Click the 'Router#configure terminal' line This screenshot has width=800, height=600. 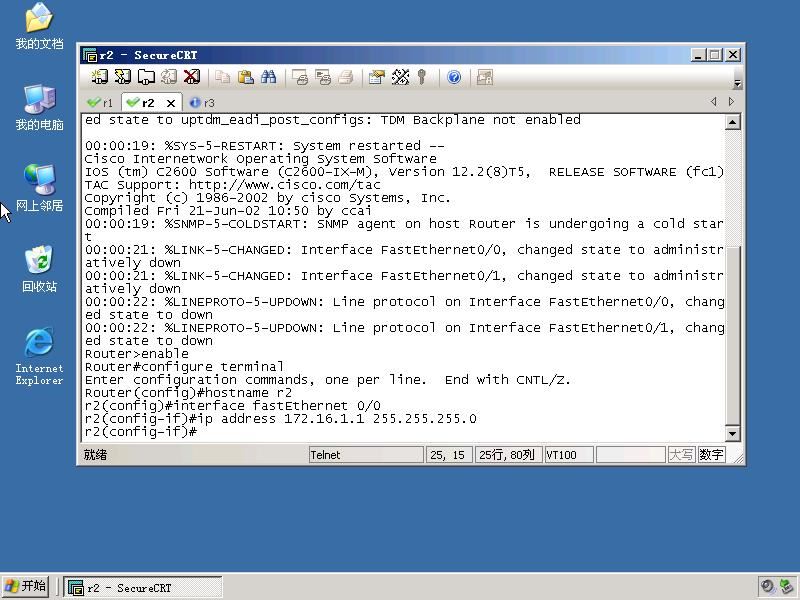coord(184,367)
